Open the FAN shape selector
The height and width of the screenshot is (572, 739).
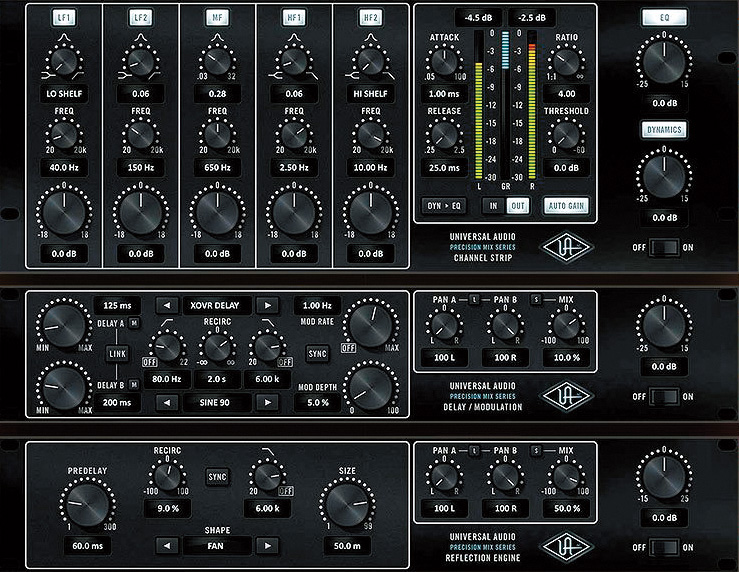coord(215,546)
